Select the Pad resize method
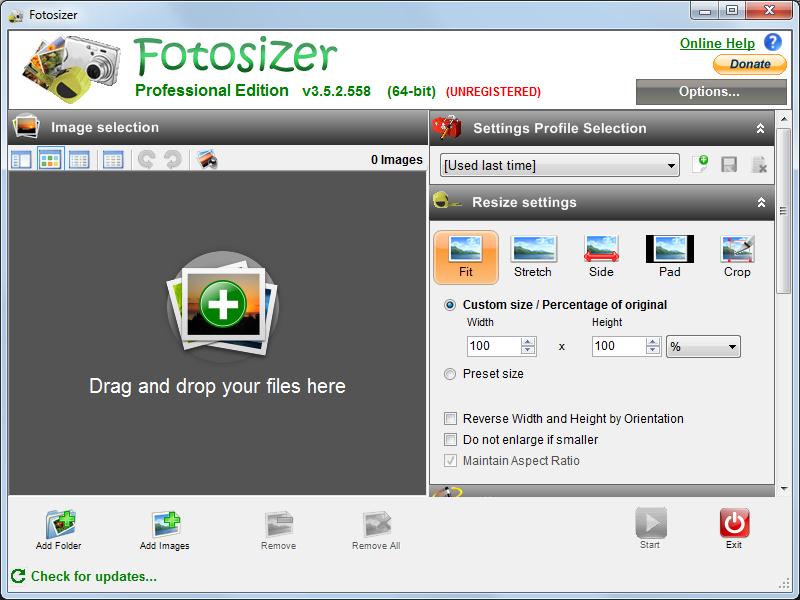Viewport: 800px width, 600px height. 669,257
